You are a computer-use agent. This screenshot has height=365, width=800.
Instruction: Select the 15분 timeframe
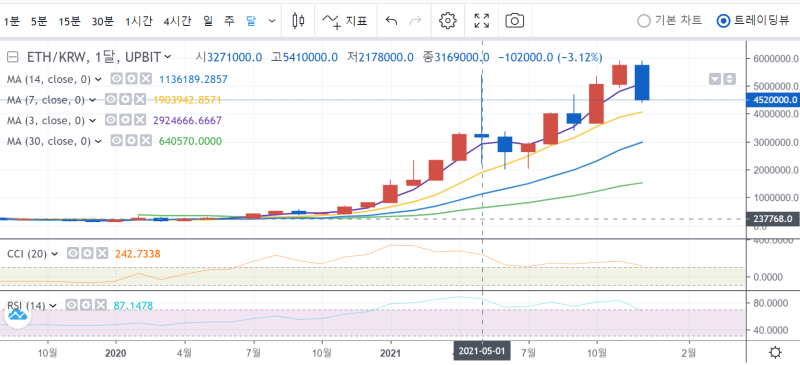click(x=69, y=21)
